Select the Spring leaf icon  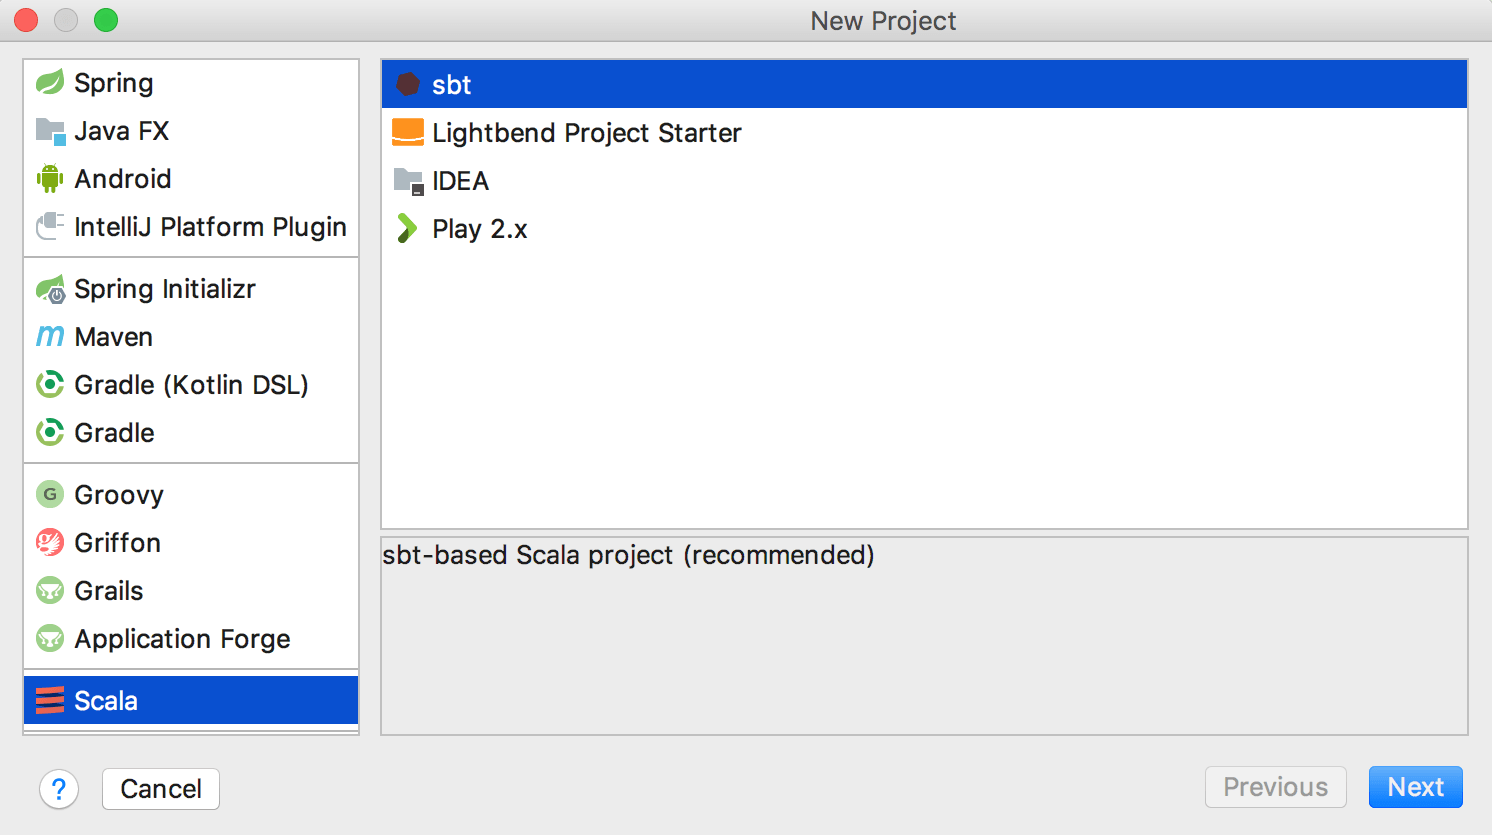pyautogui.click(x=50, y=82)
